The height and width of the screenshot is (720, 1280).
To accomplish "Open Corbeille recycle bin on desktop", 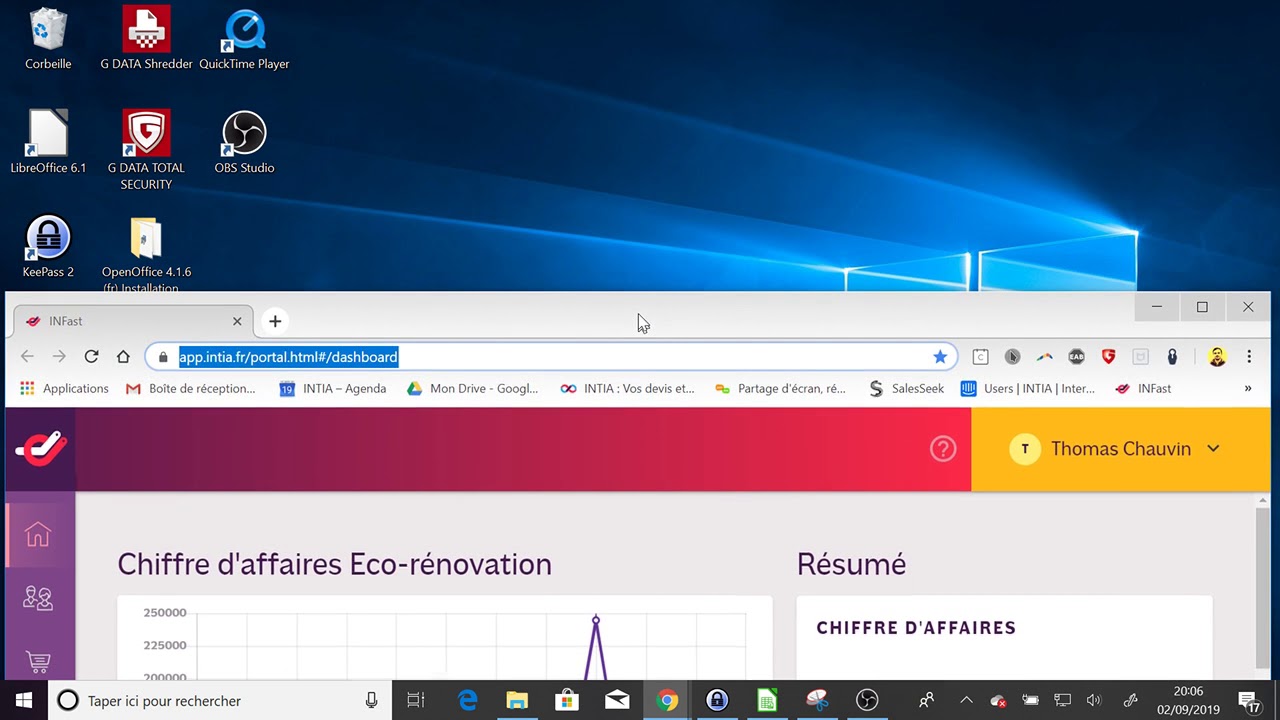I will click(48, 38).
